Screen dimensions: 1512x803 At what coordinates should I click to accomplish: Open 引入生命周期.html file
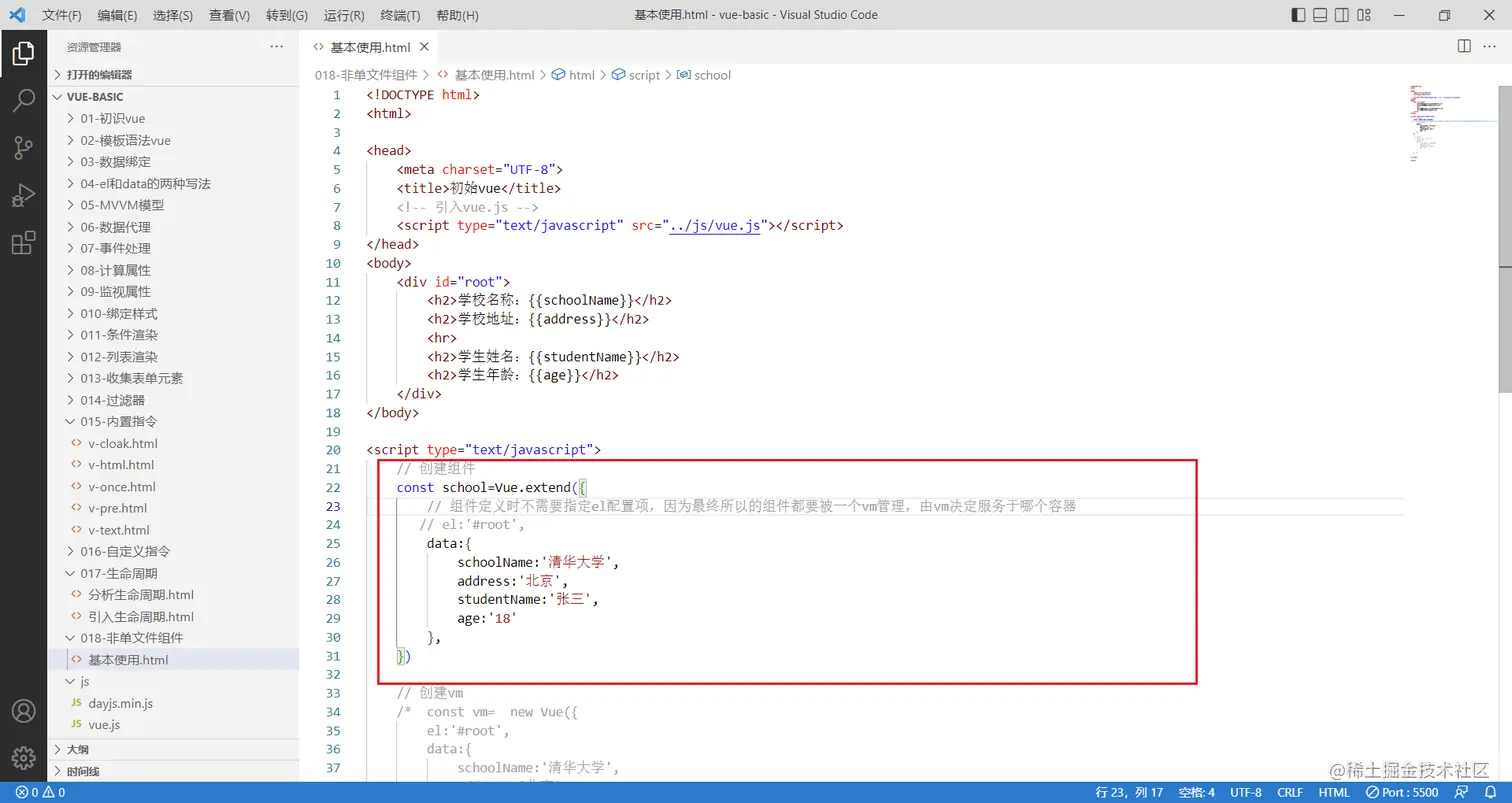tap(173, 616)
